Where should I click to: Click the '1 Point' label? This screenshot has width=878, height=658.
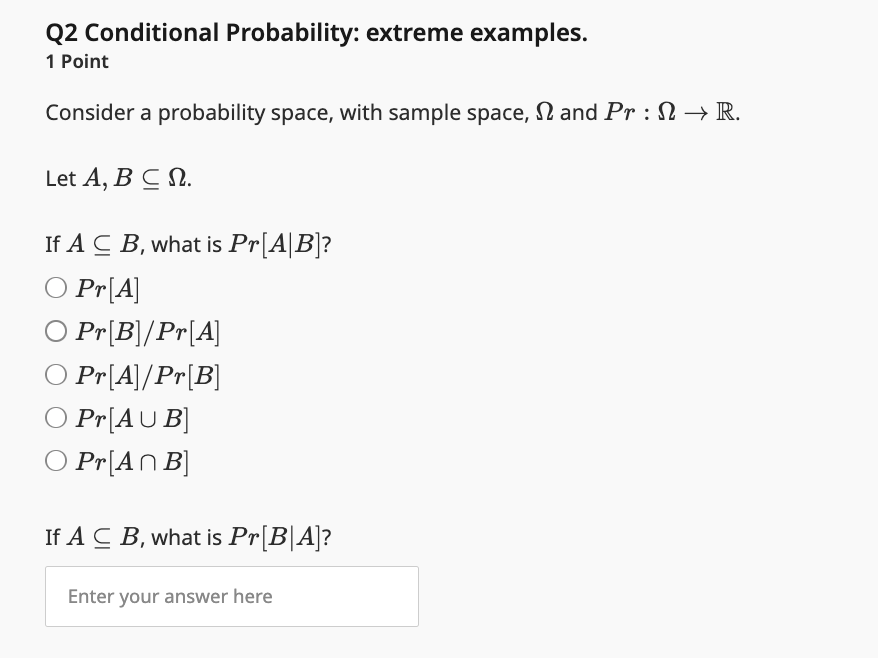(77, 62)
